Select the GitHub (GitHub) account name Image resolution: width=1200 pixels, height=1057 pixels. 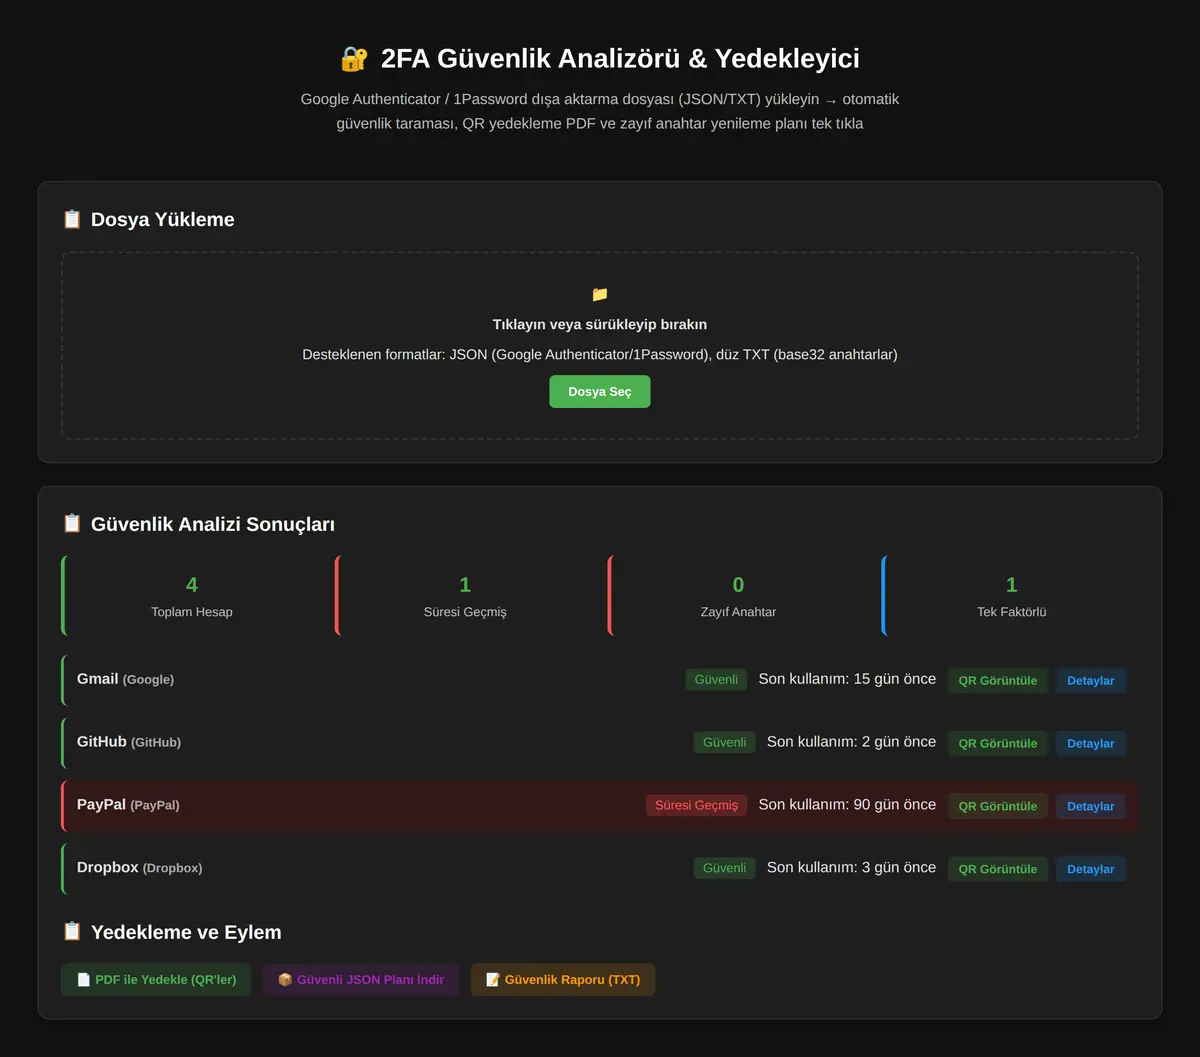click(x=129, y=742)
